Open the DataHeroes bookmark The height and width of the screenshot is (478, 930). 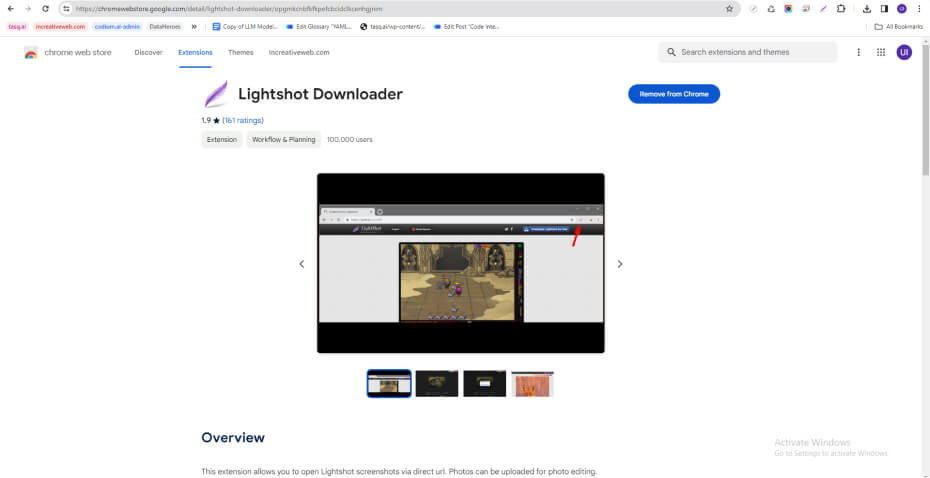pos(165,27)
